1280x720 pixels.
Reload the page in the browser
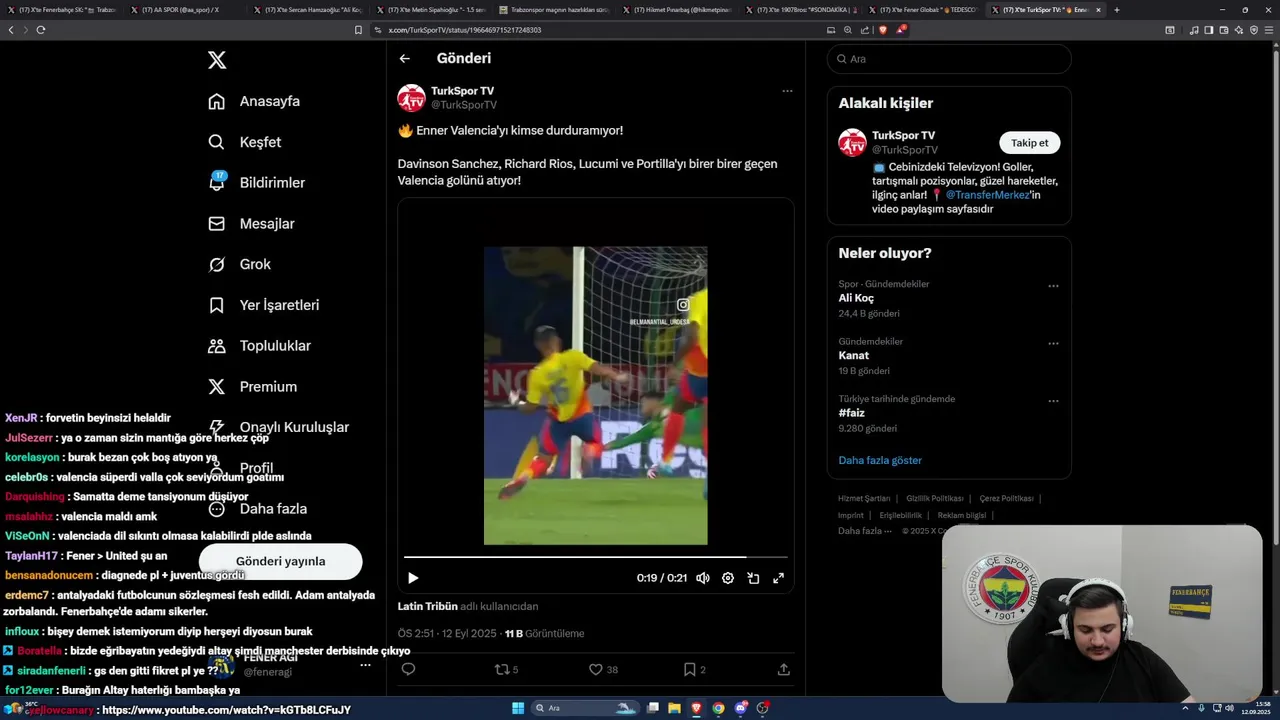click(x=41, y=30)
